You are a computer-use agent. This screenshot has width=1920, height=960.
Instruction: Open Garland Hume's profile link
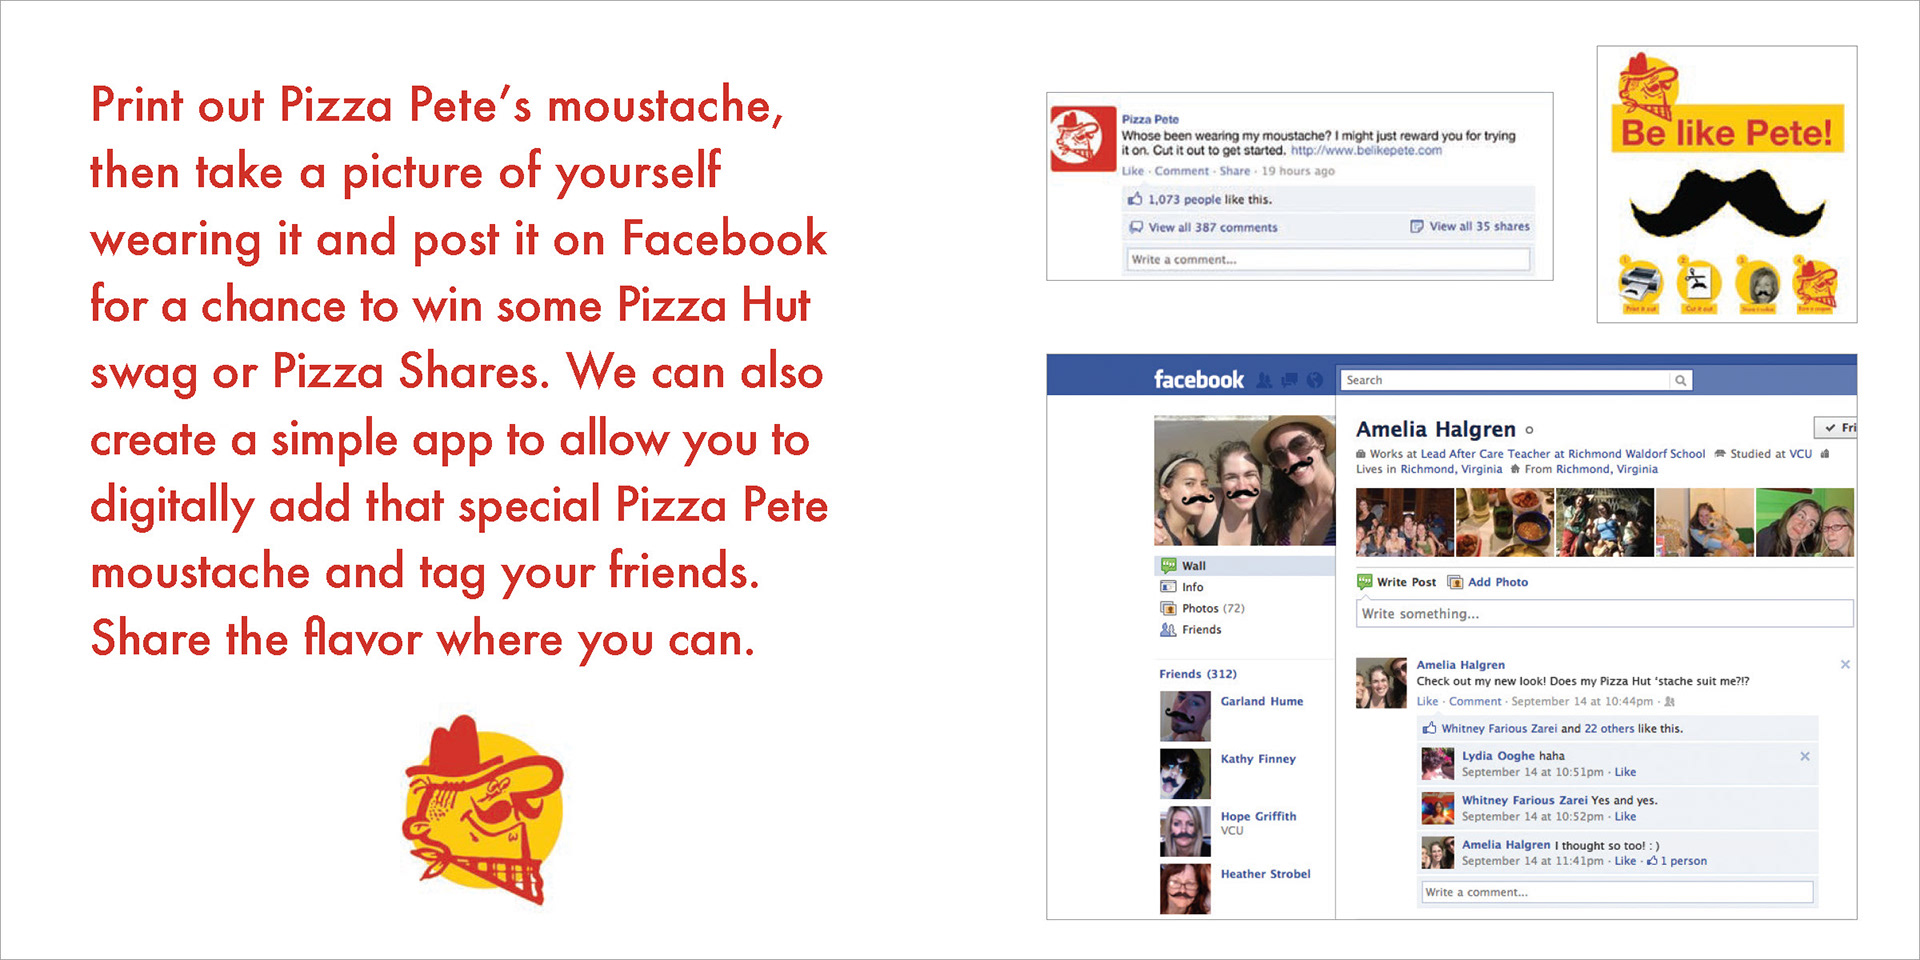[1261, 701]
